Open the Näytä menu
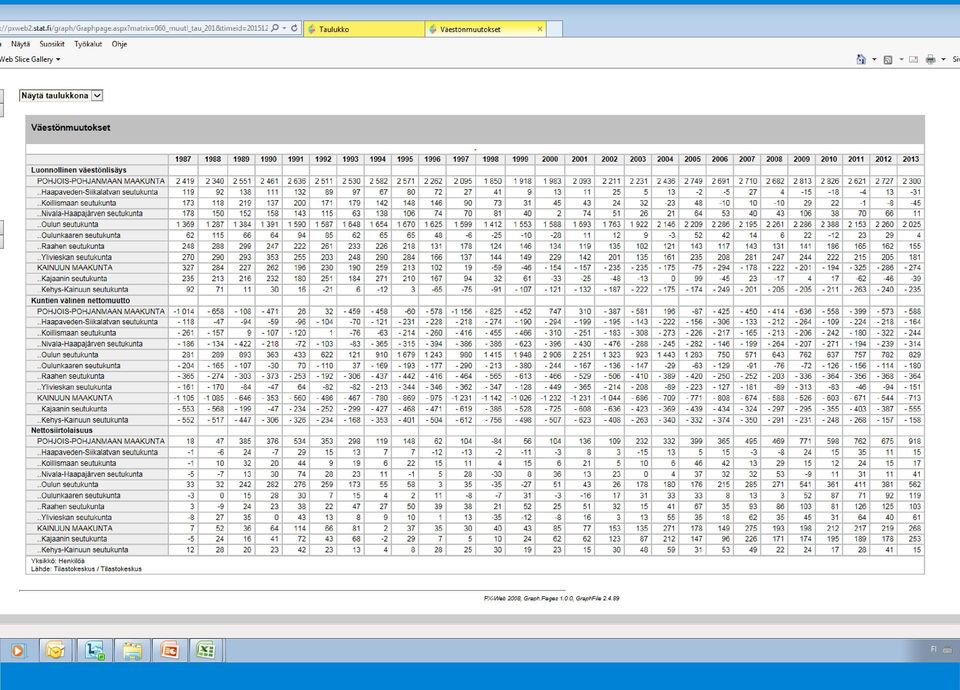Image resolution: width=960 pixels, height=690 pixels. pyautogui.click(x=20, y=44)
